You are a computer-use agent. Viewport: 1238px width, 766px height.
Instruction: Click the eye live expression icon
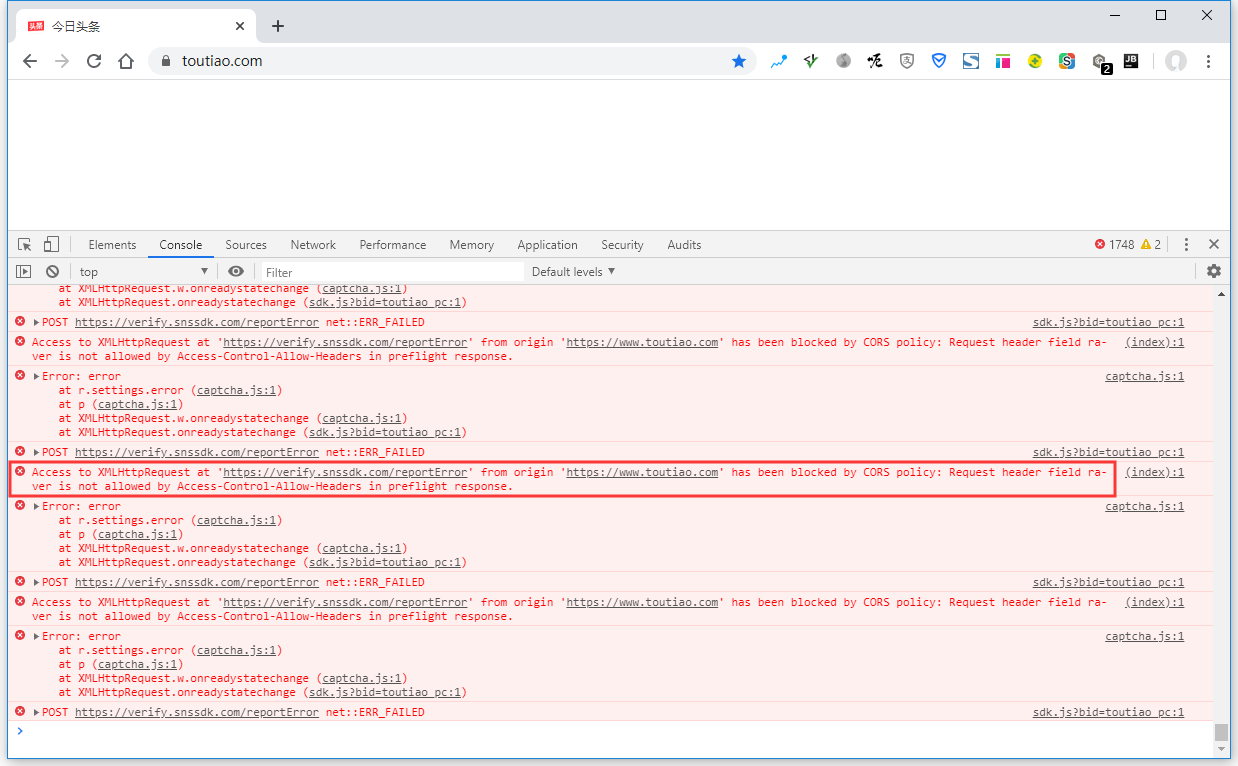point(236,272)
